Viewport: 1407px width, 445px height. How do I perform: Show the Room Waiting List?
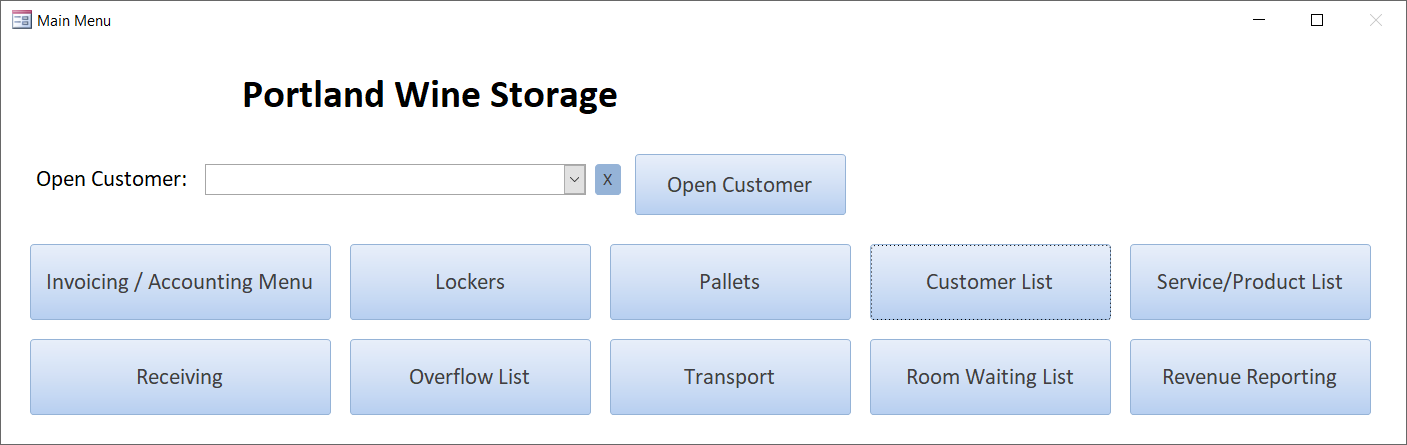990,377
